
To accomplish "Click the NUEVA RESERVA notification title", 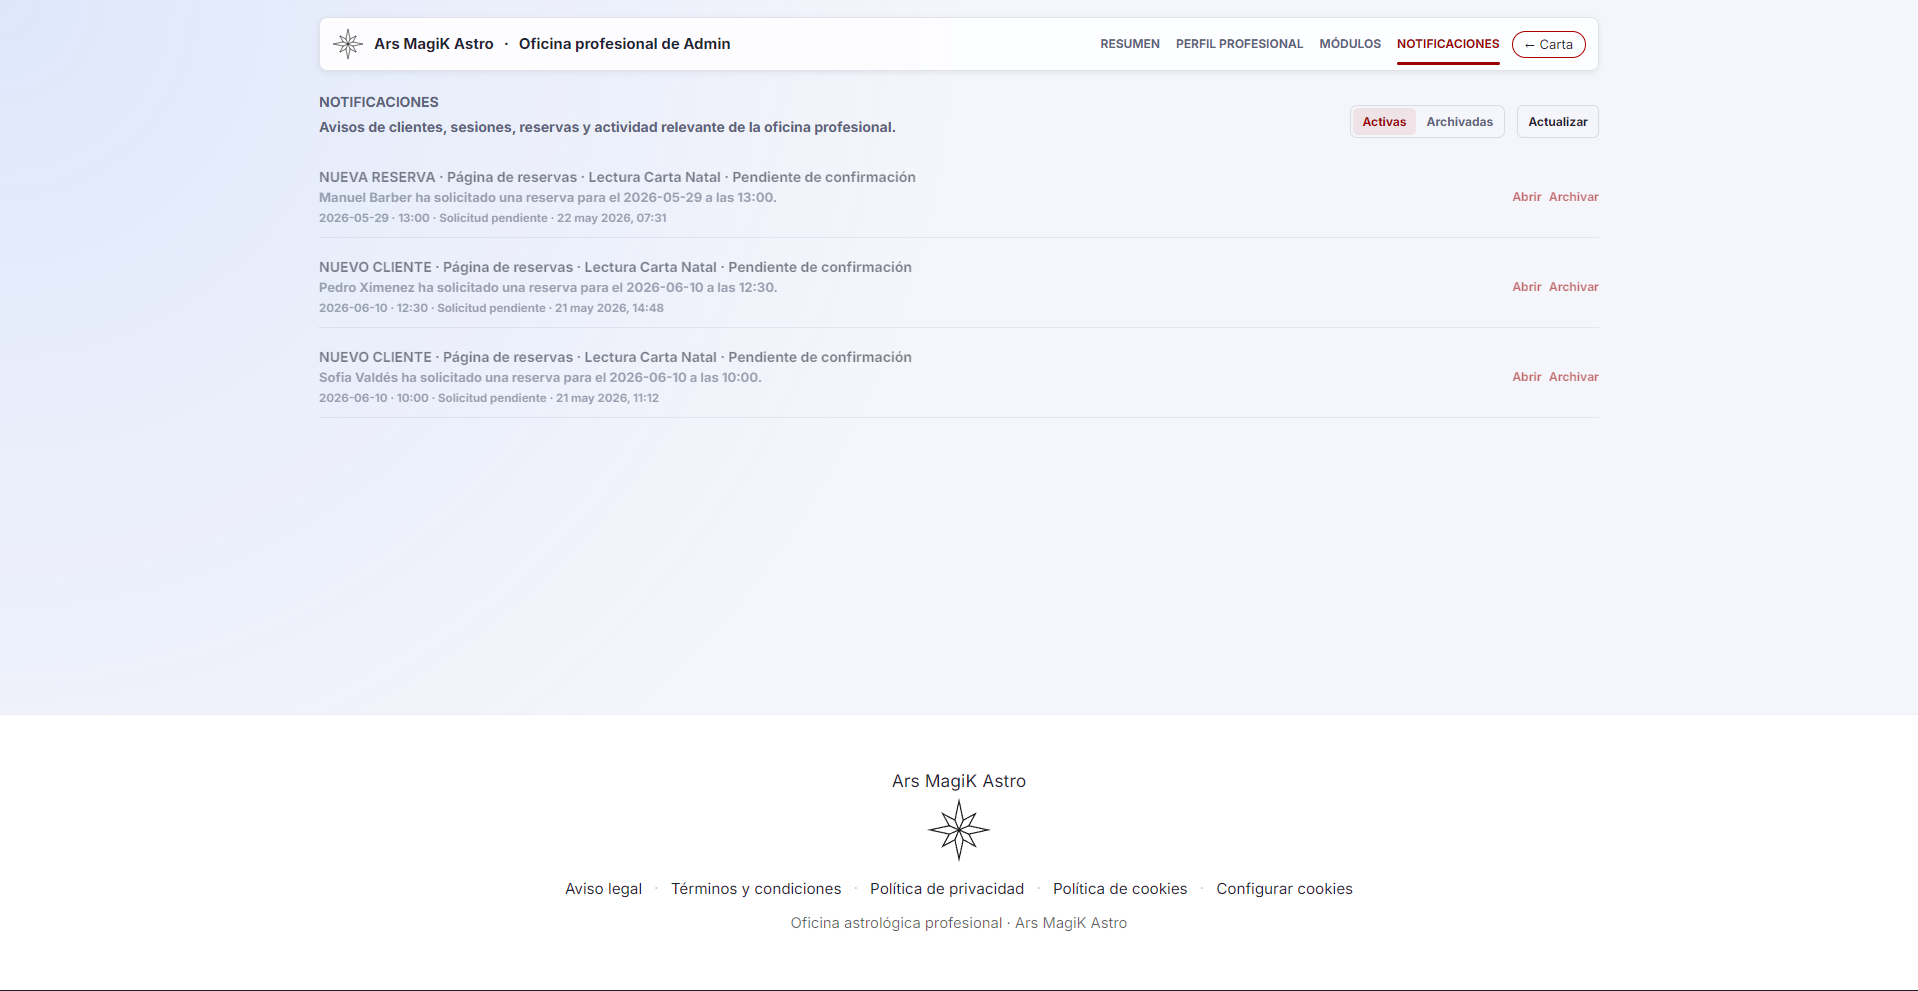I will pos(617,177).
